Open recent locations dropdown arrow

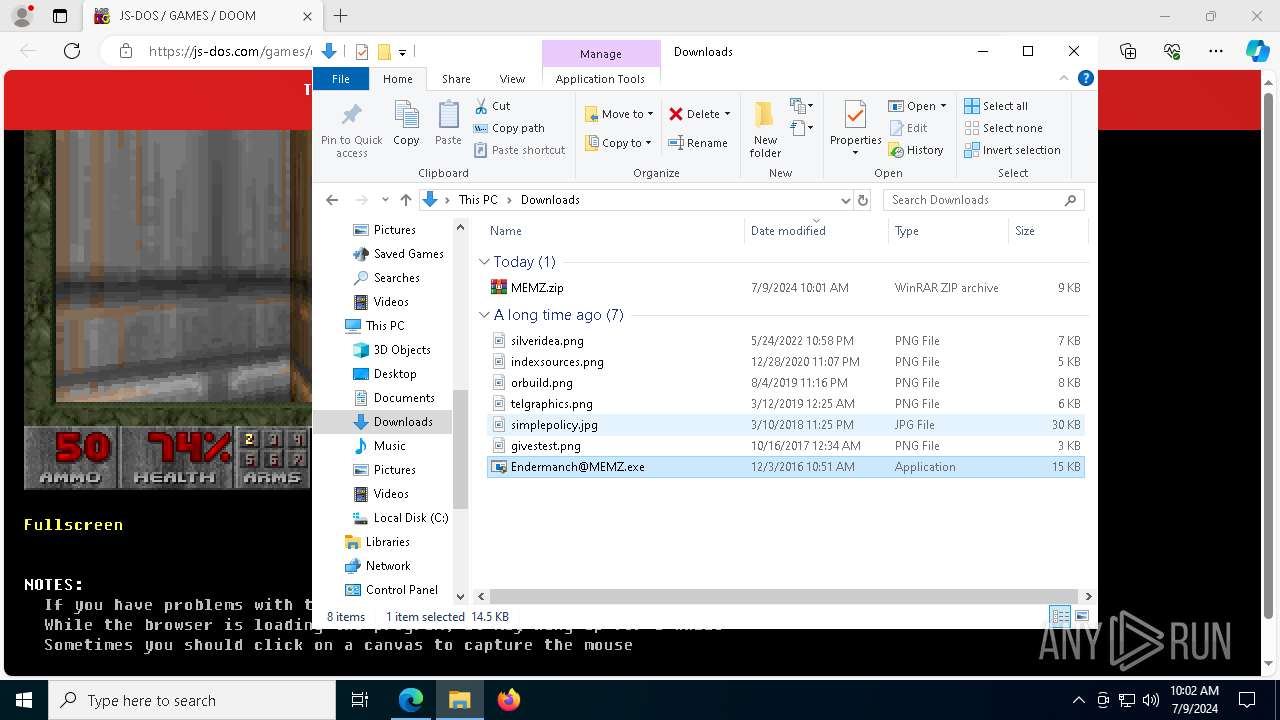pyautogui.click(x=385, y=200)
